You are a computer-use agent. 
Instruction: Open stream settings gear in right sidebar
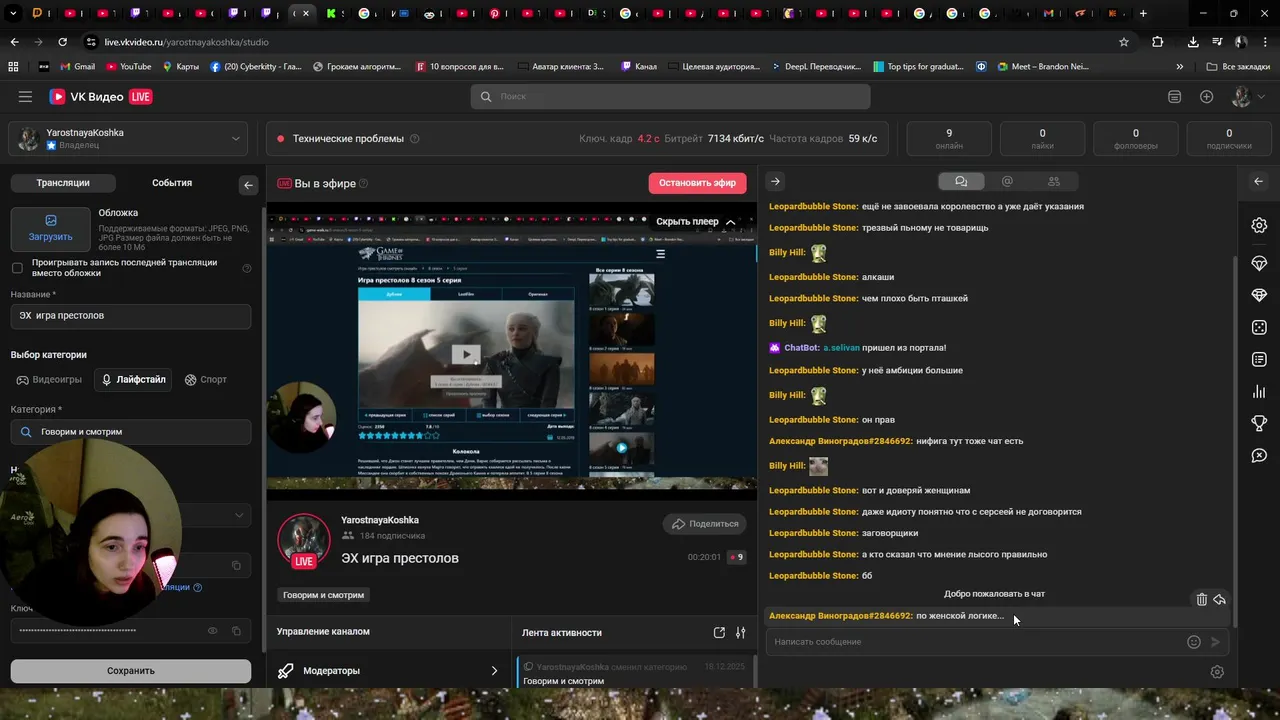1259,225
